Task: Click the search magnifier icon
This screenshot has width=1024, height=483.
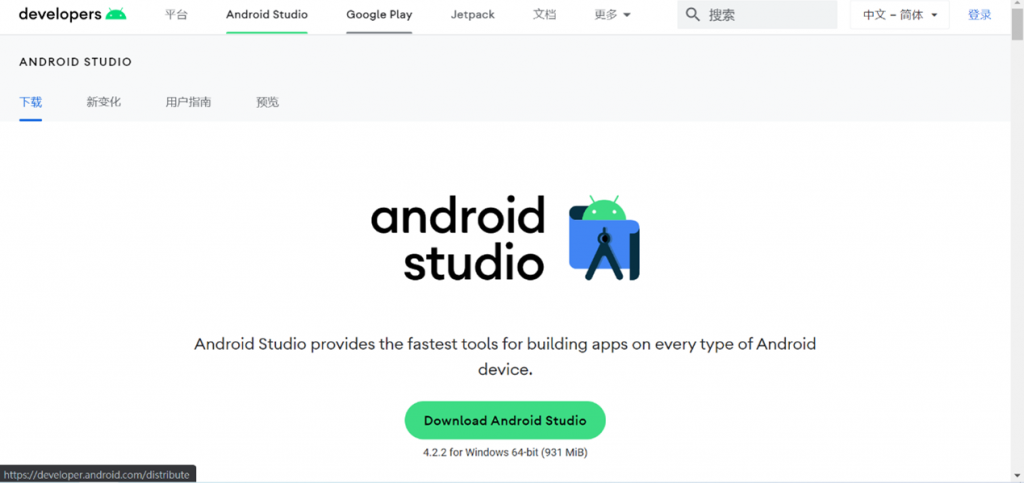Action: (693, 15)
